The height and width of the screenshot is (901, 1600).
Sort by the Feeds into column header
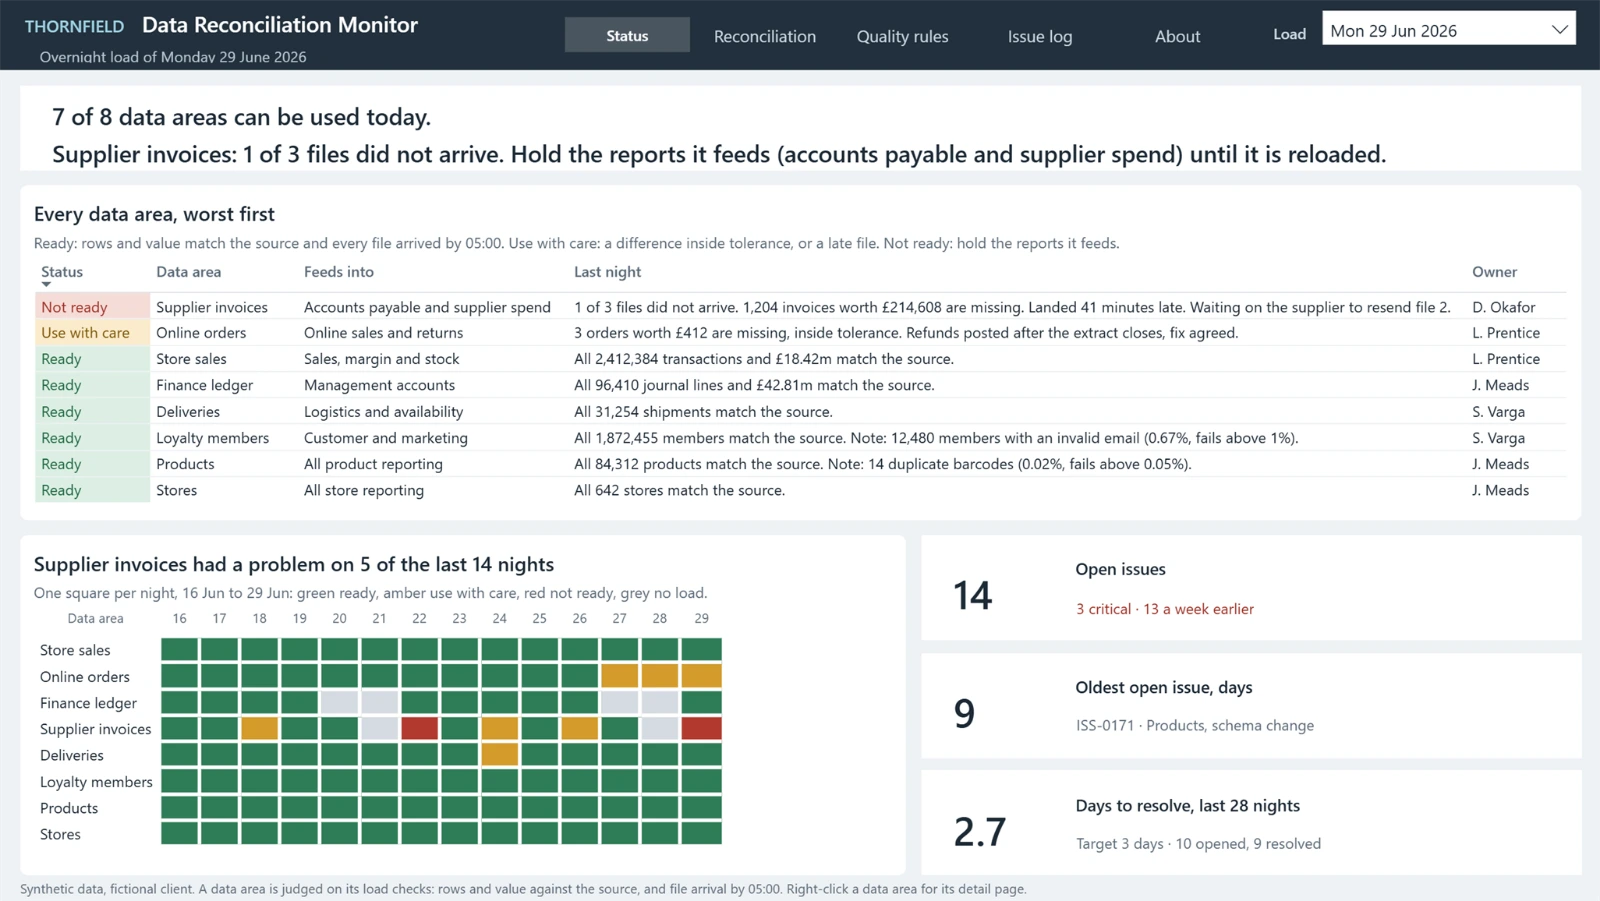(339, 272)
